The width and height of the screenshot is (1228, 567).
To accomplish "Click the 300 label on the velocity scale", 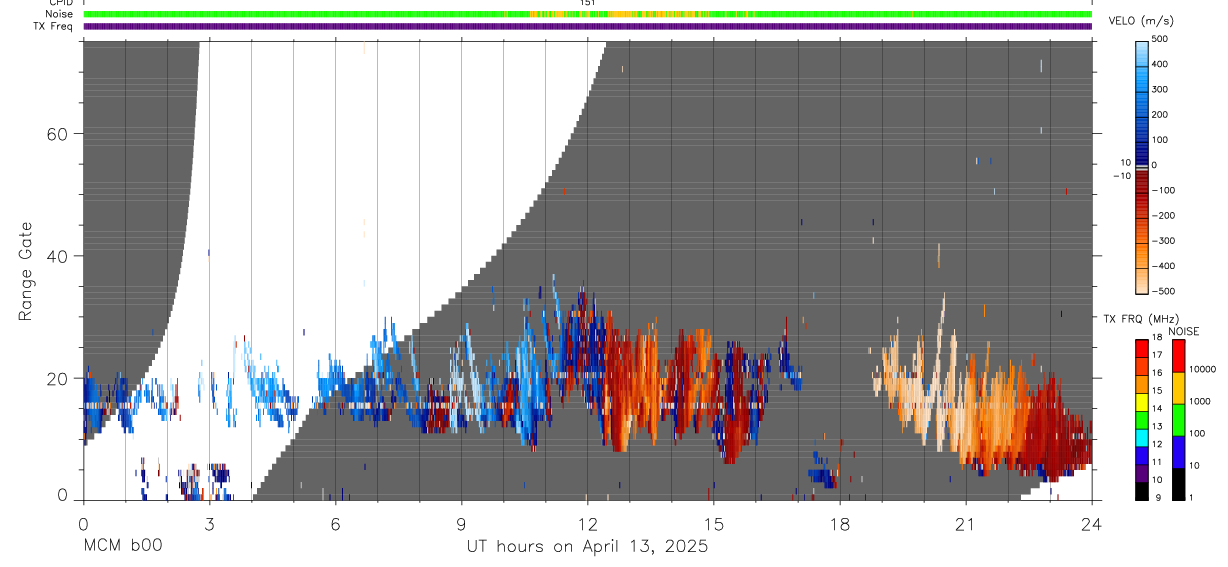I will [1162, 90].
